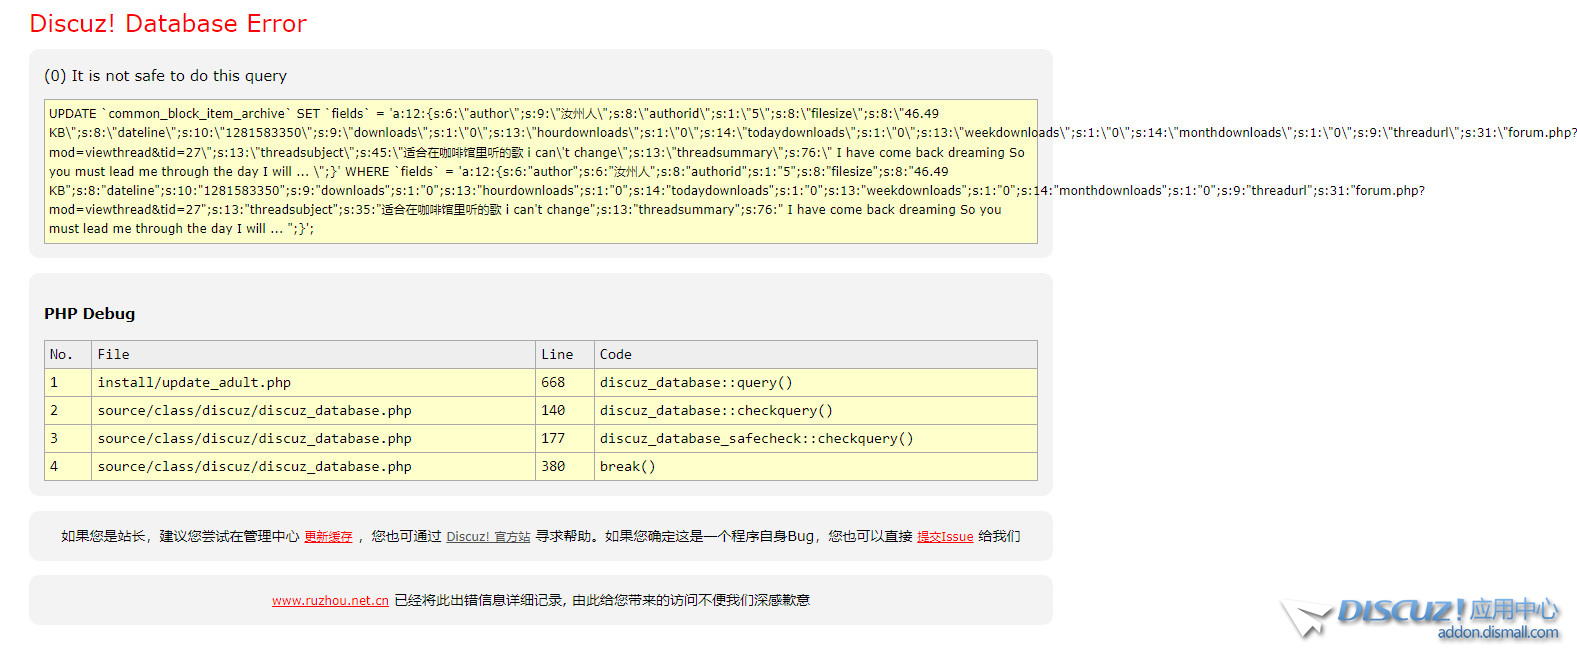Select line number 668 cell
The height and width of the screenshot is (658, 1577).
click(x=565, y=383)
